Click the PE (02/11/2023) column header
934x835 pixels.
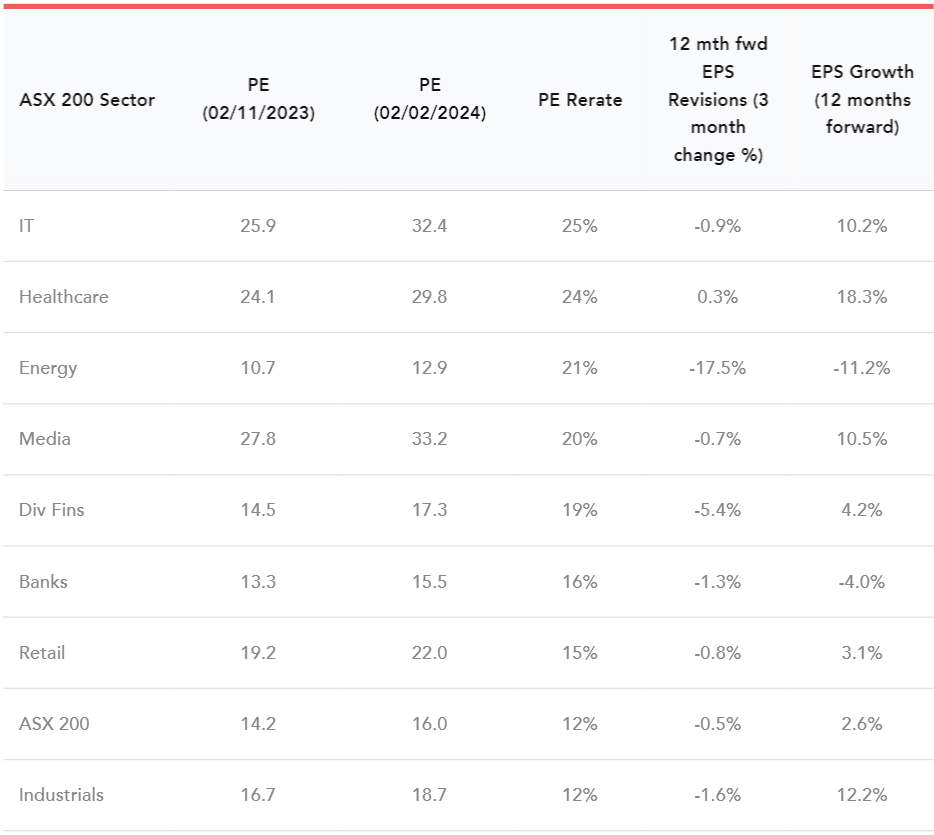click(x=258, y=100)
